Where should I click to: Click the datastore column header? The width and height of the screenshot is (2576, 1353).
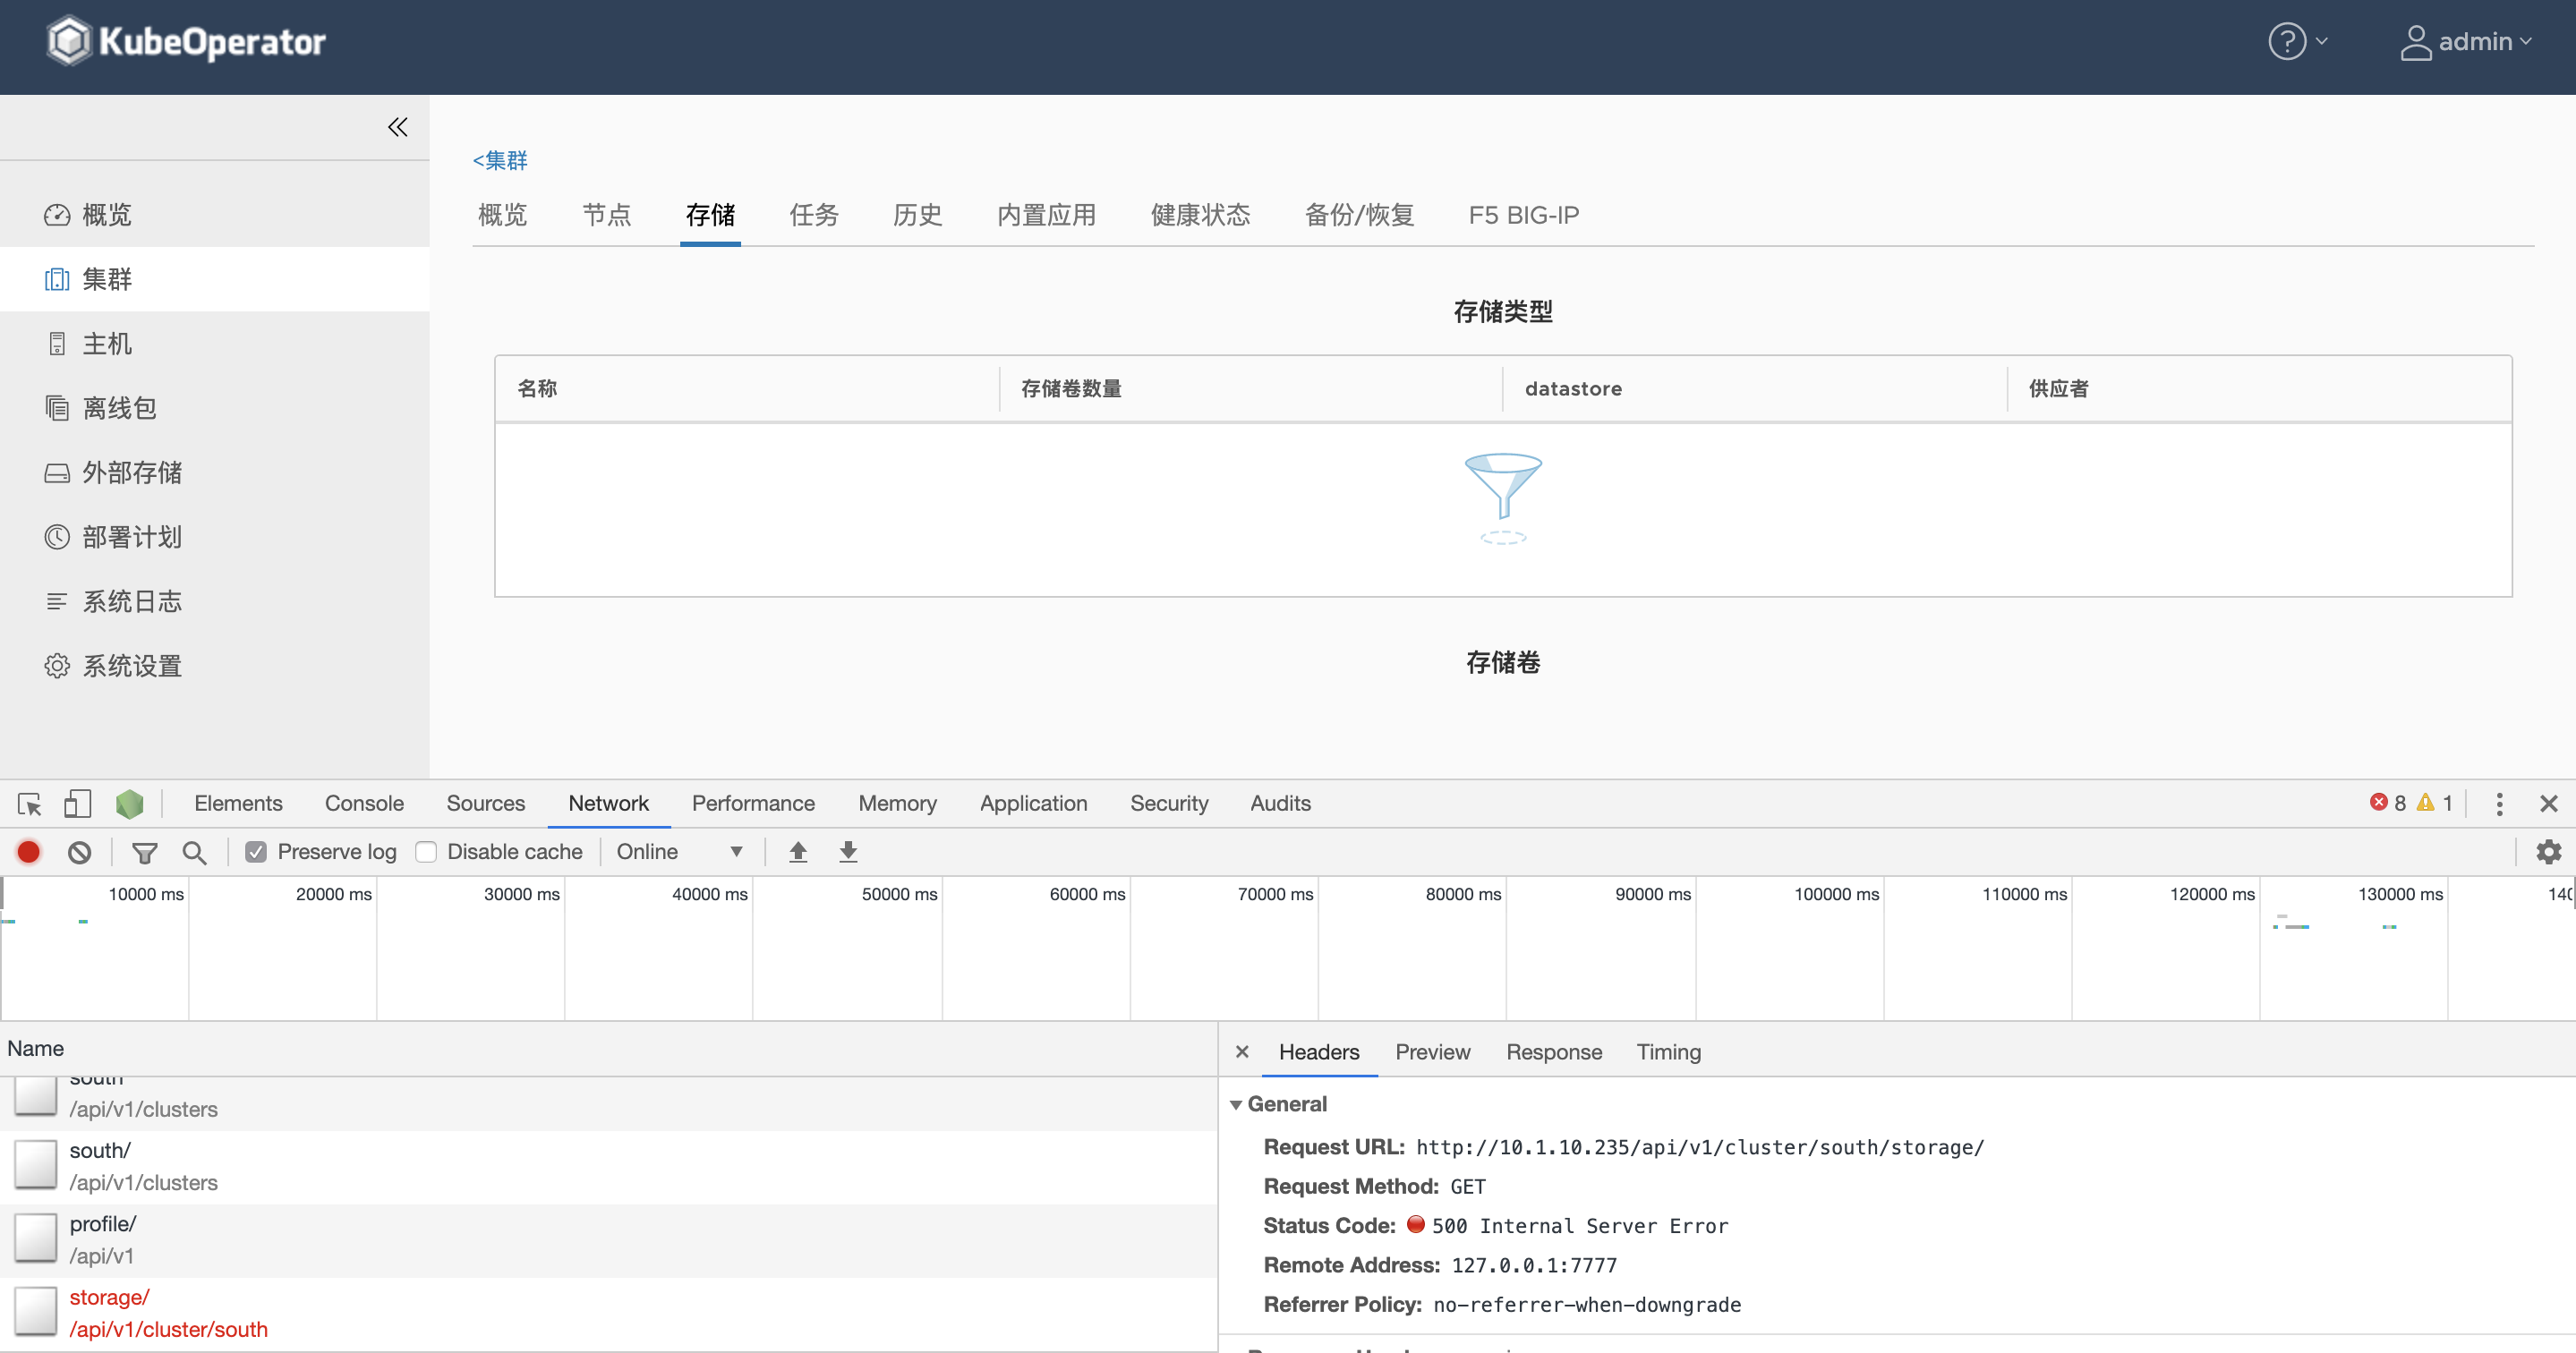click(1573, 388)
